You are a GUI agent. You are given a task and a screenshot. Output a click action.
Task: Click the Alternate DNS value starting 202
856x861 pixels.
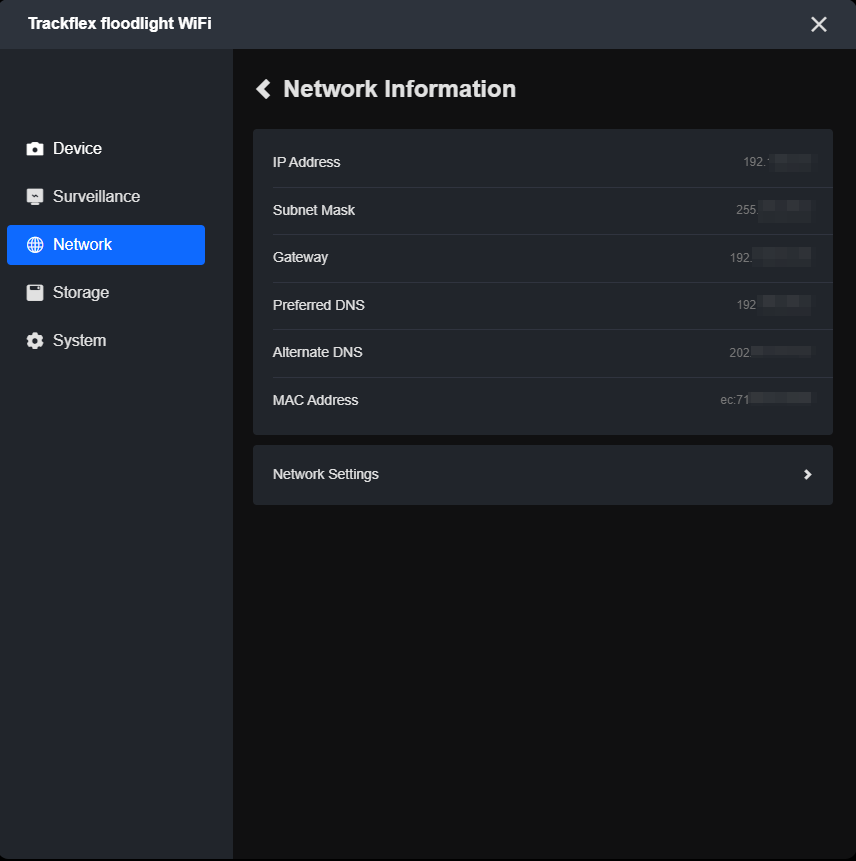pos(770,353)
